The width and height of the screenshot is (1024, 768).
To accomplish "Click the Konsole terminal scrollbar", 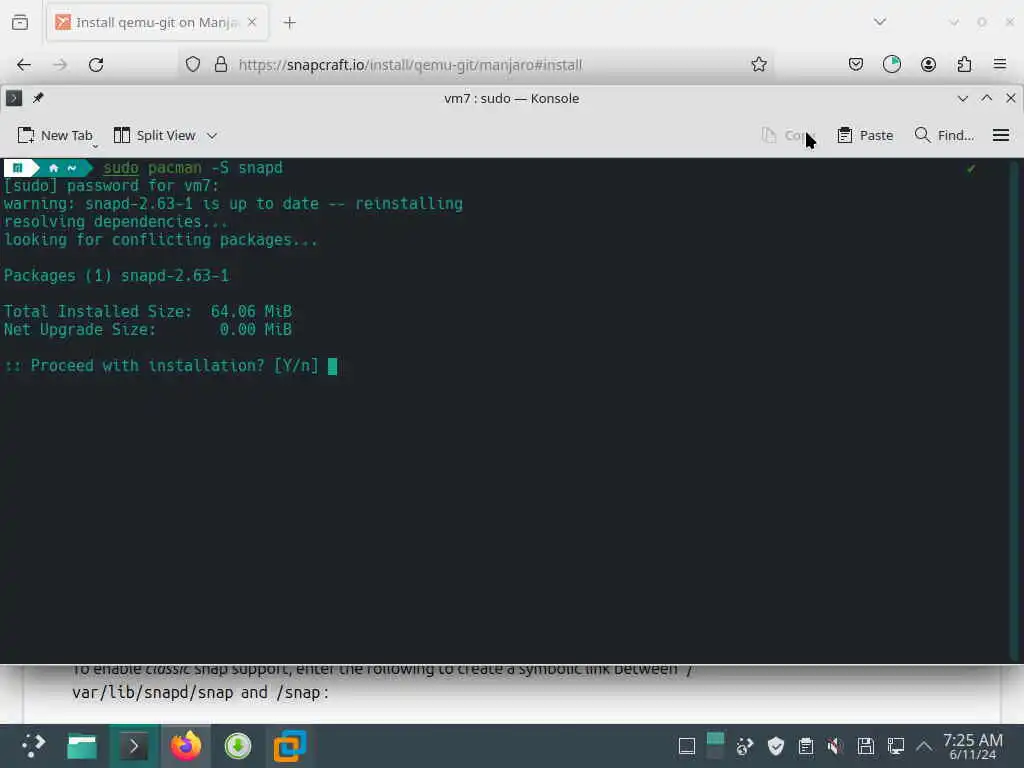I will tap(1014, 410).
